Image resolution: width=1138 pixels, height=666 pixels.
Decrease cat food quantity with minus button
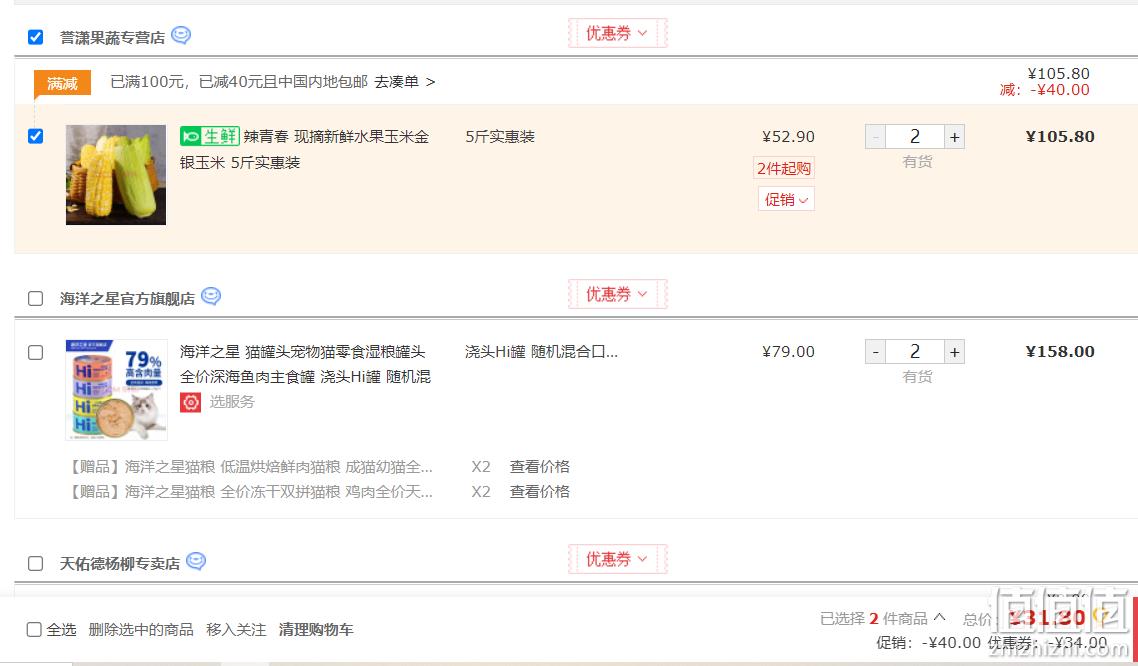875,352
